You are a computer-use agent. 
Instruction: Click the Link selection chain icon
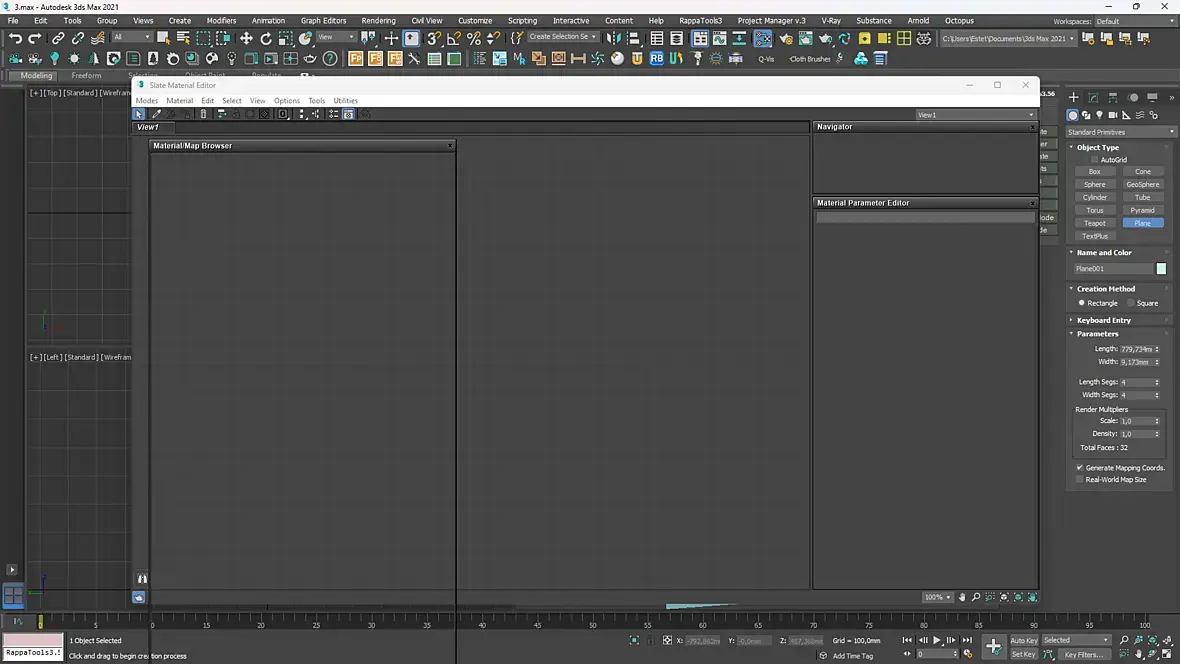pyautogui.click(x=58, y=38)
